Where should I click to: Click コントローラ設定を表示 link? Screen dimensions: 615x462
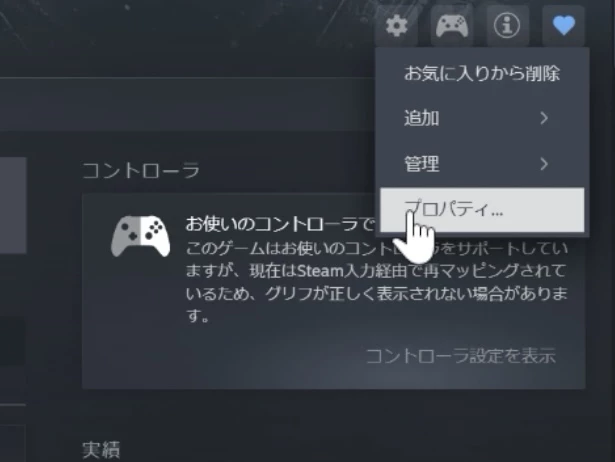[461, 356]
